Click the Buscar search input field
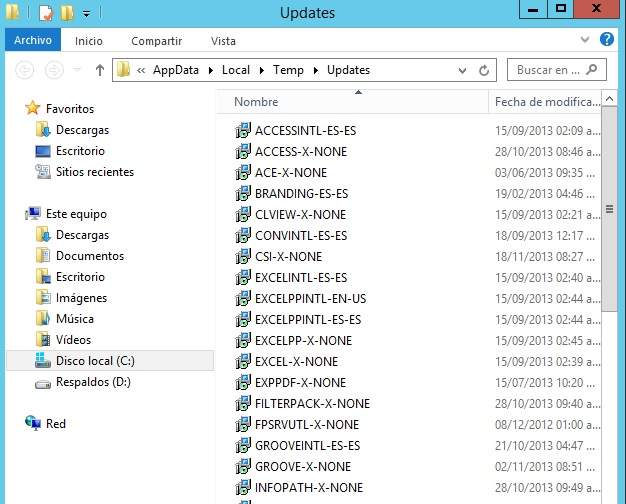Image resolution: width=626 pixels, height=504 pixels. pyautogui.click(x=548, y=70)
